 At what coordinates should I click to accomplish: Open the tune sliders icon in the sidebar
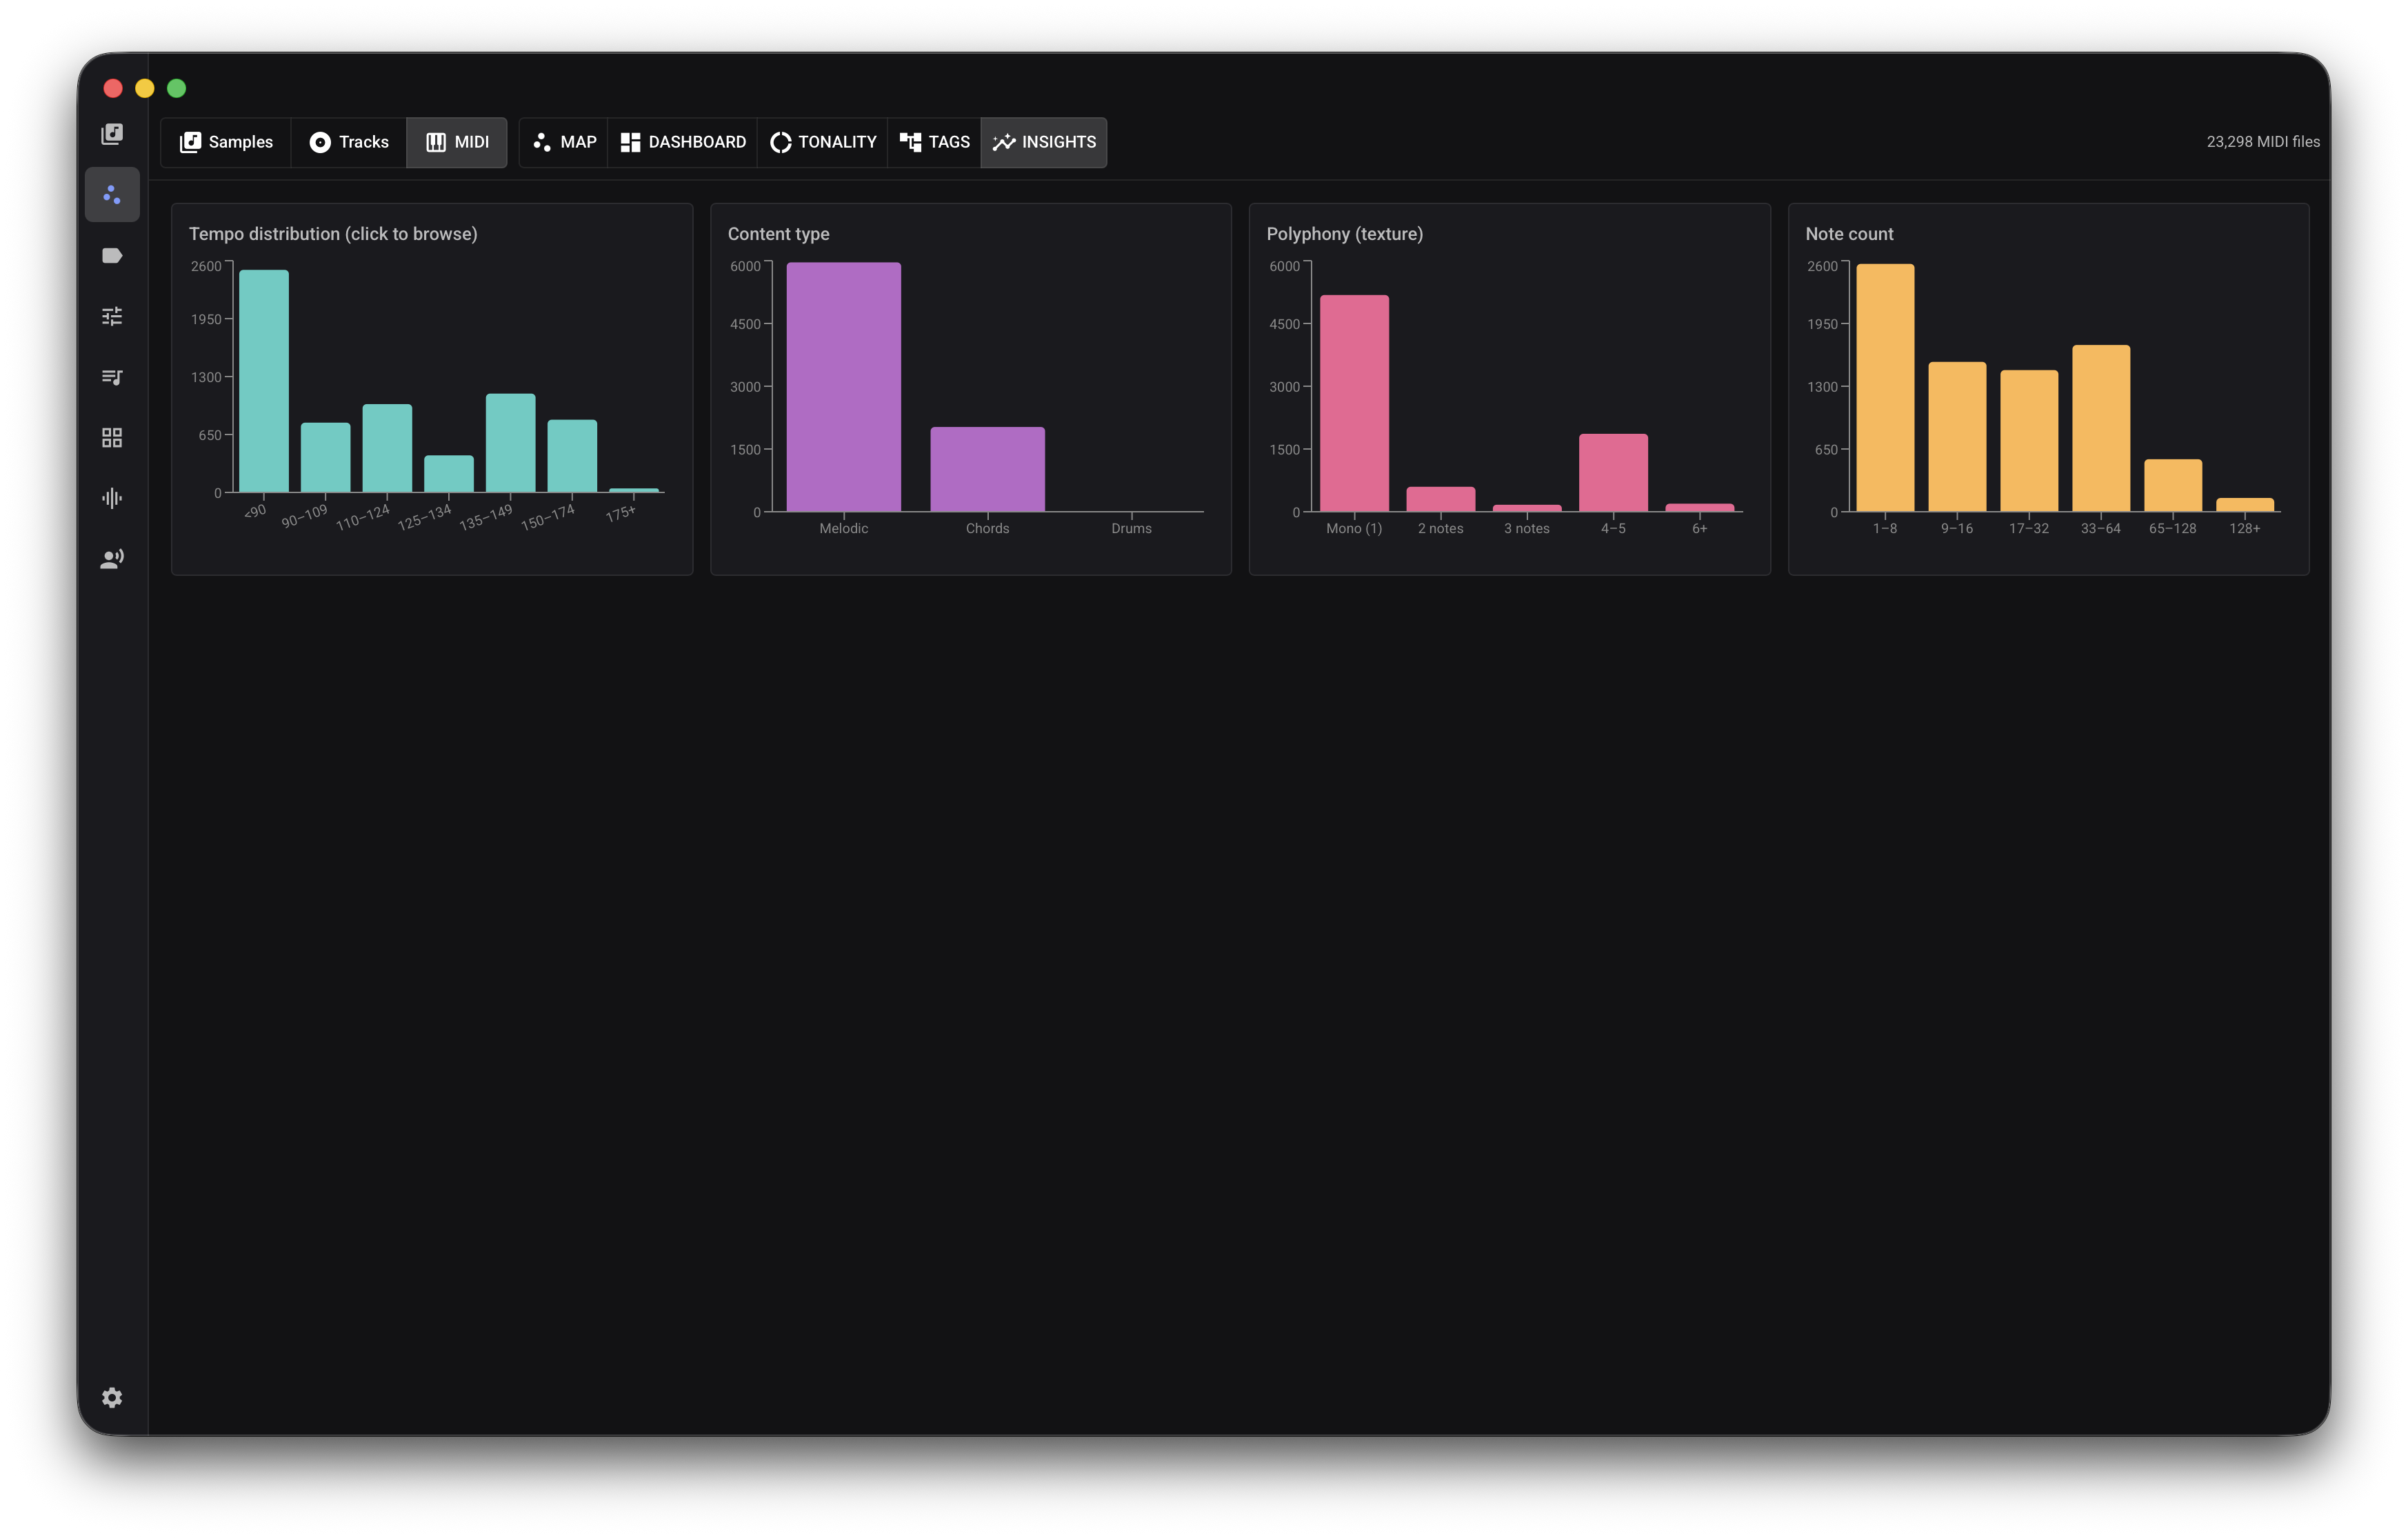(x=112, y=316)
